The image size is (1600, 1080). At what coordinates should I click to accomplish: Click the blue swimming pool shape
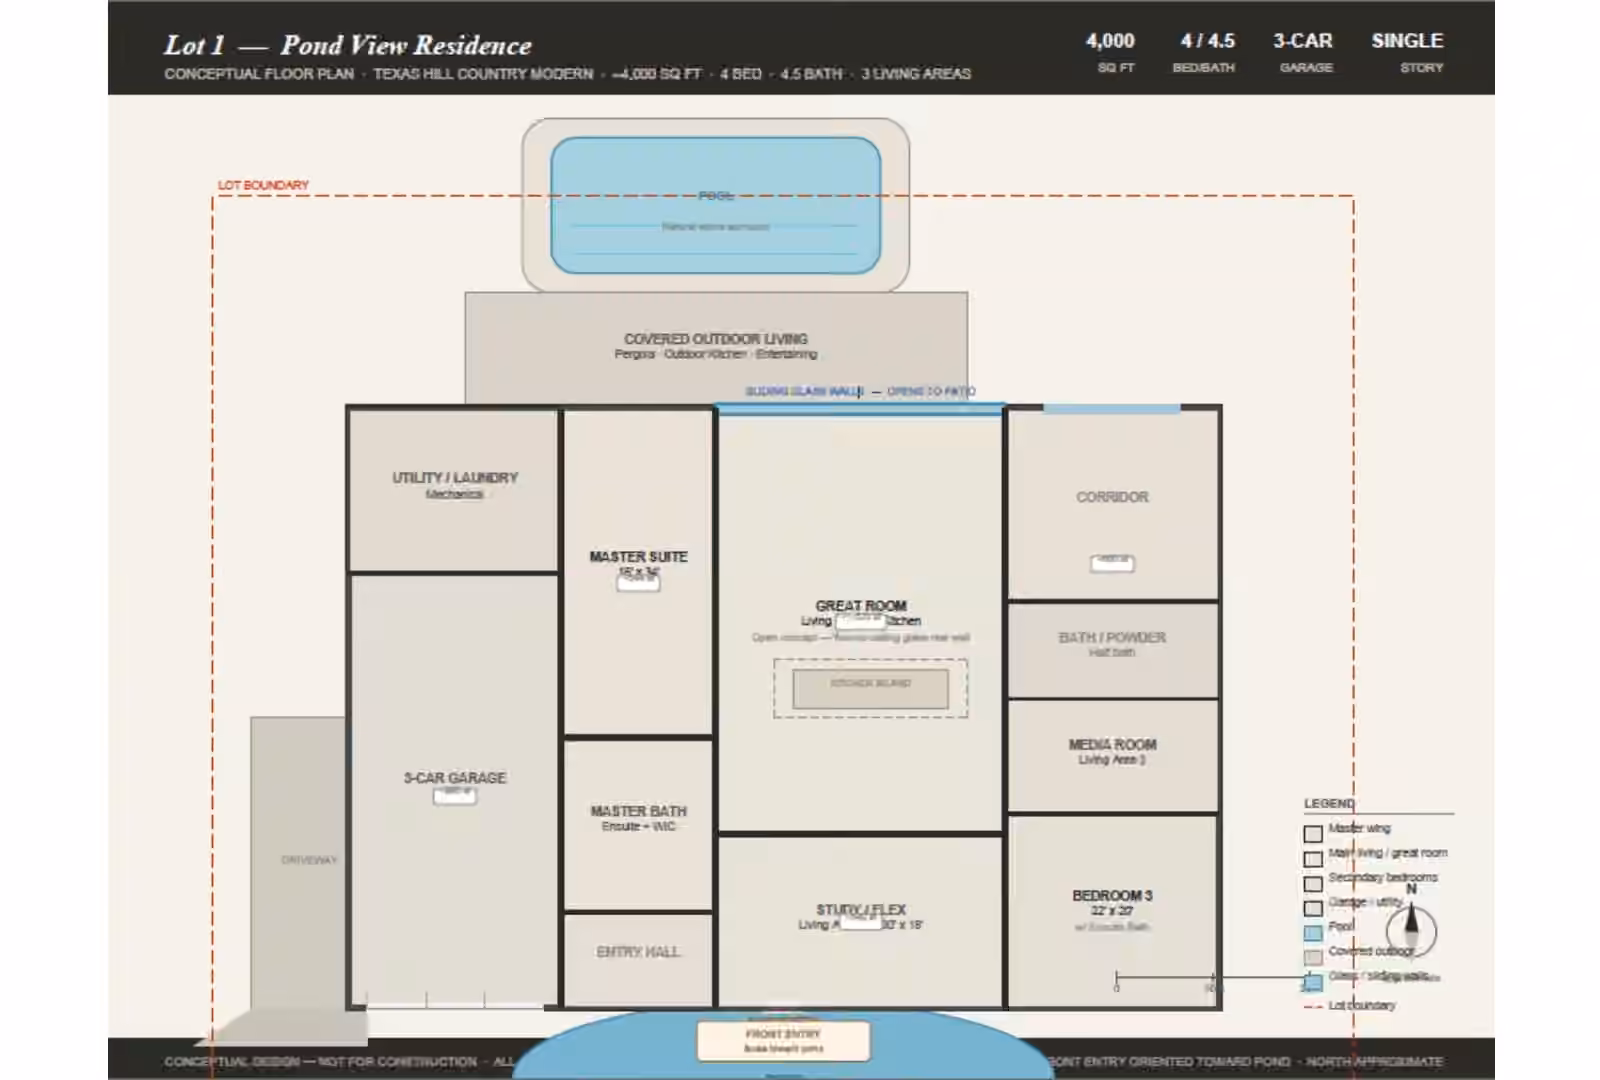pos(716,205)
